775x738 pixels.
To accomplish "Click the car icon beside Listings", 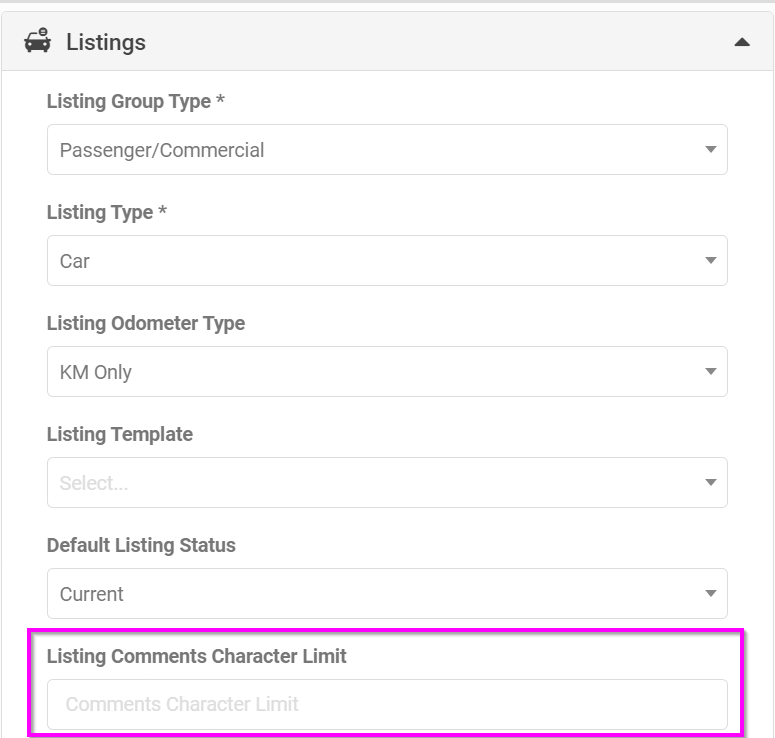I will [38, 41].
